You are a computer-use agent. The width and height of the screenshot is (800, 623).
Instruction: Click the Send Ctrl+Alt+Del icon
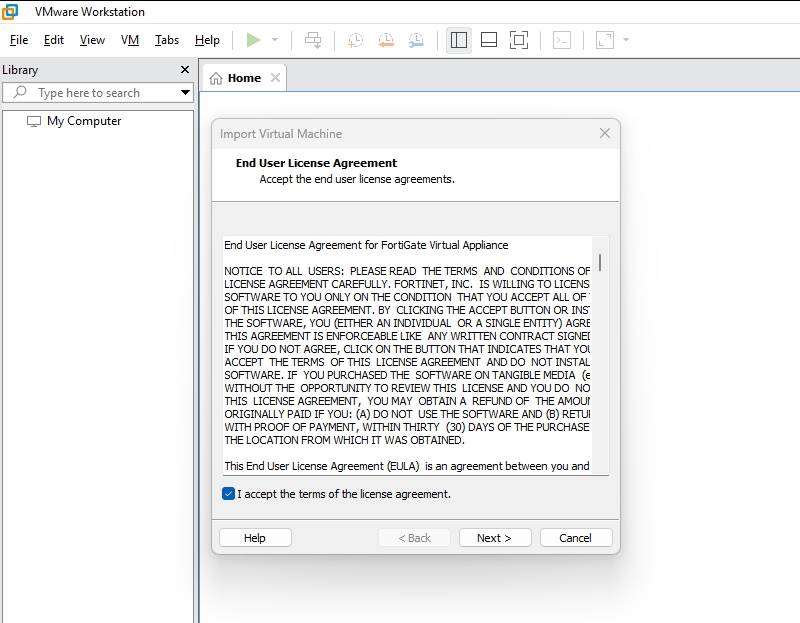click(312, 40)
